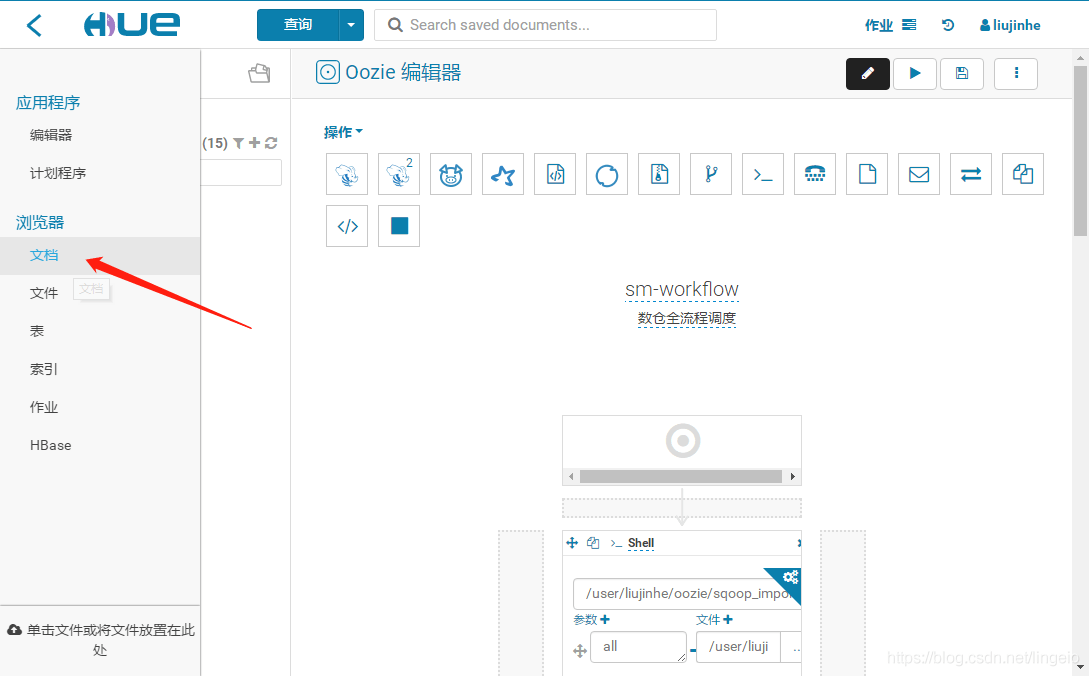Image resolution: width=1089 pixels, height=676 pixels.
Task: Go back with the left arrow
Action: point(34,26)
